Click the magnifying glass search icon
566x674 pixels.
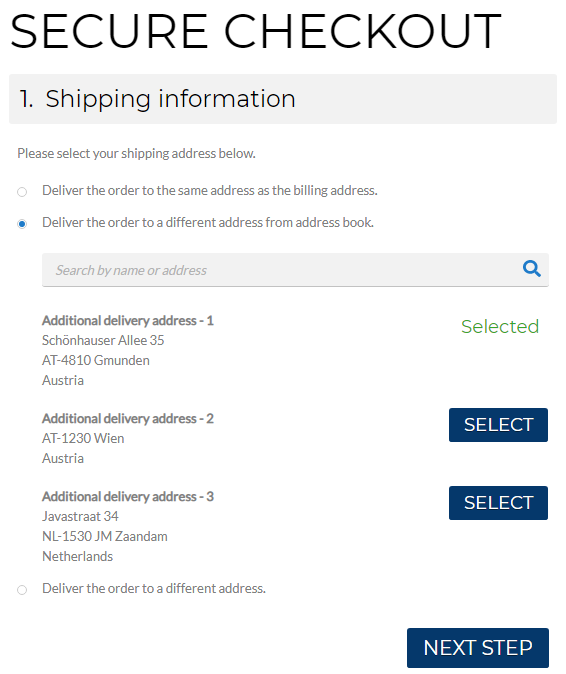[531, 269]
